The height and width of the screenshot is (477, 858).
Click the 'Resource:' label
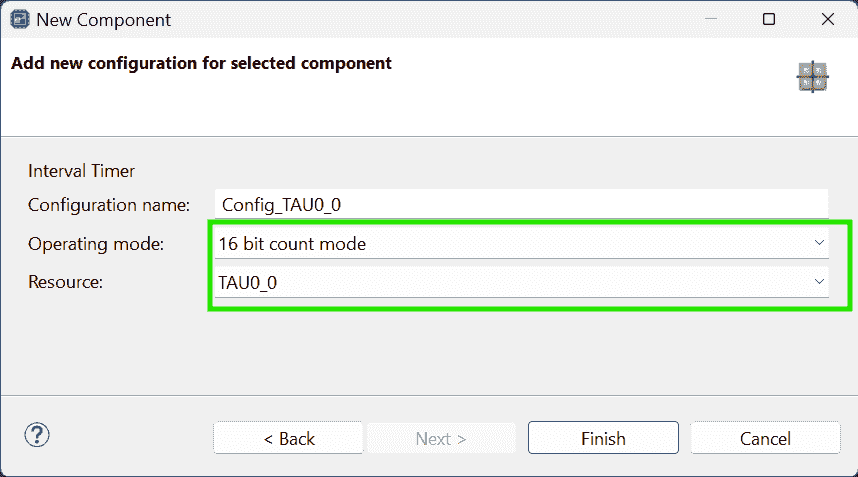[66, 282]
